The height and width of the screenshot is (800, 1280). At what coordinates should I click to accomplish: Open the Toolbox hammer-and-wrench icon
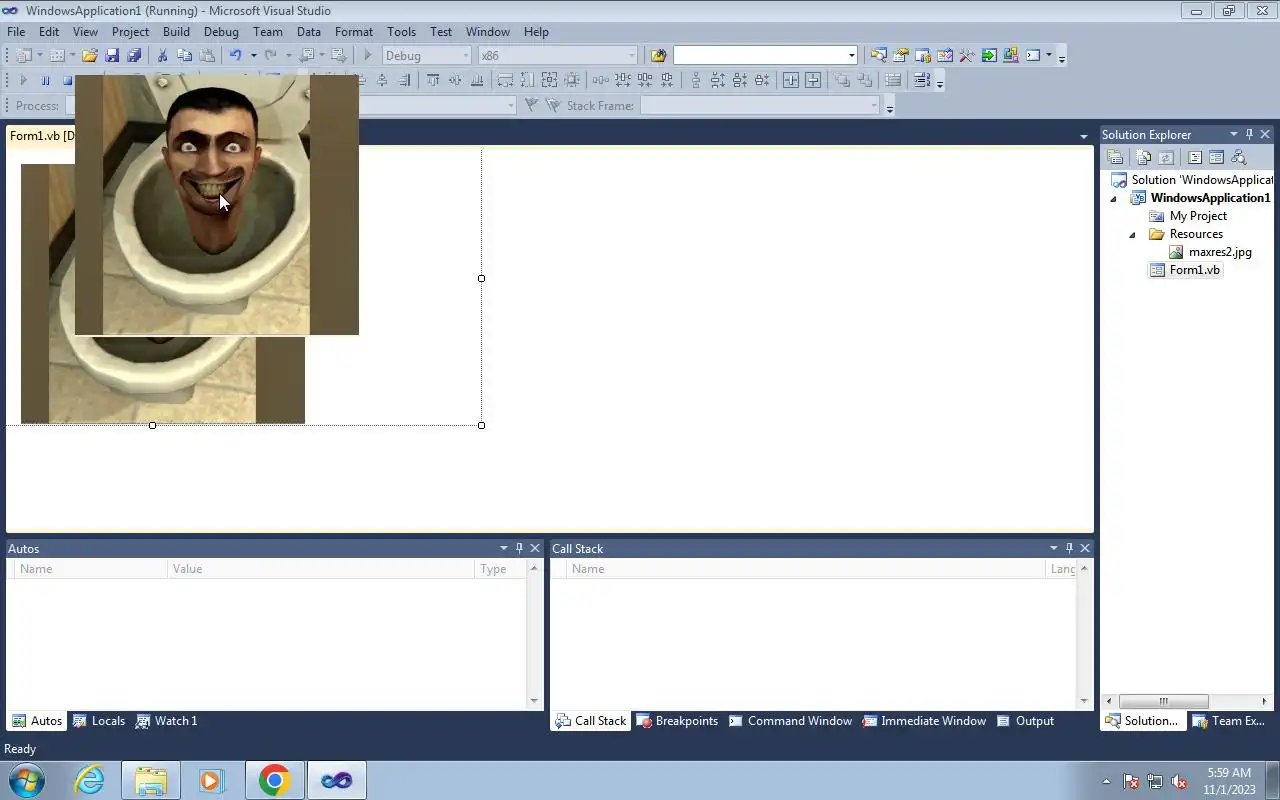pos(967,56)
